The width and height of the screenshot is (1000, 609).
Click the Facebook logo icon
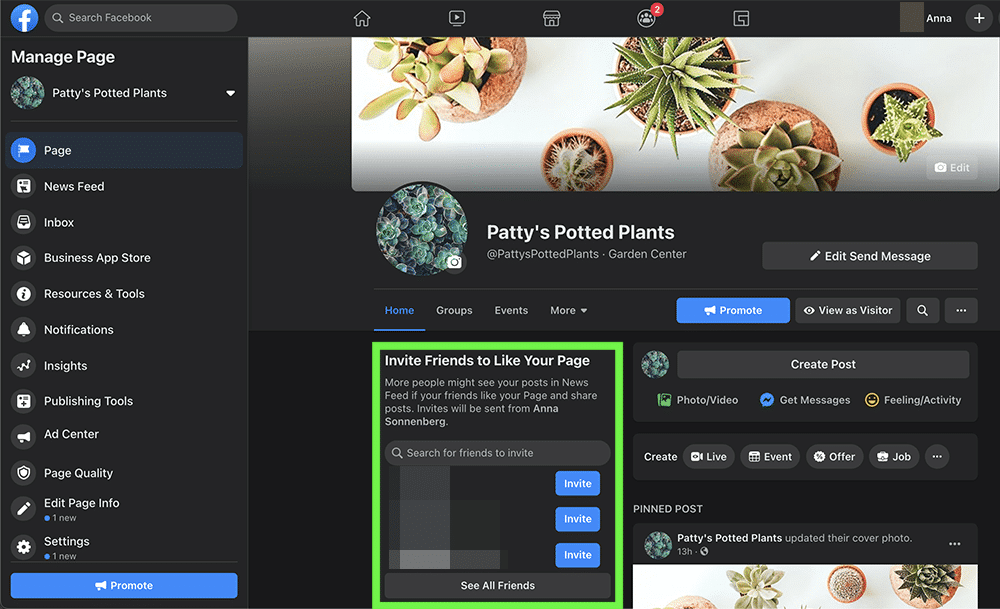pyautogui.click(x=24, y=18)
